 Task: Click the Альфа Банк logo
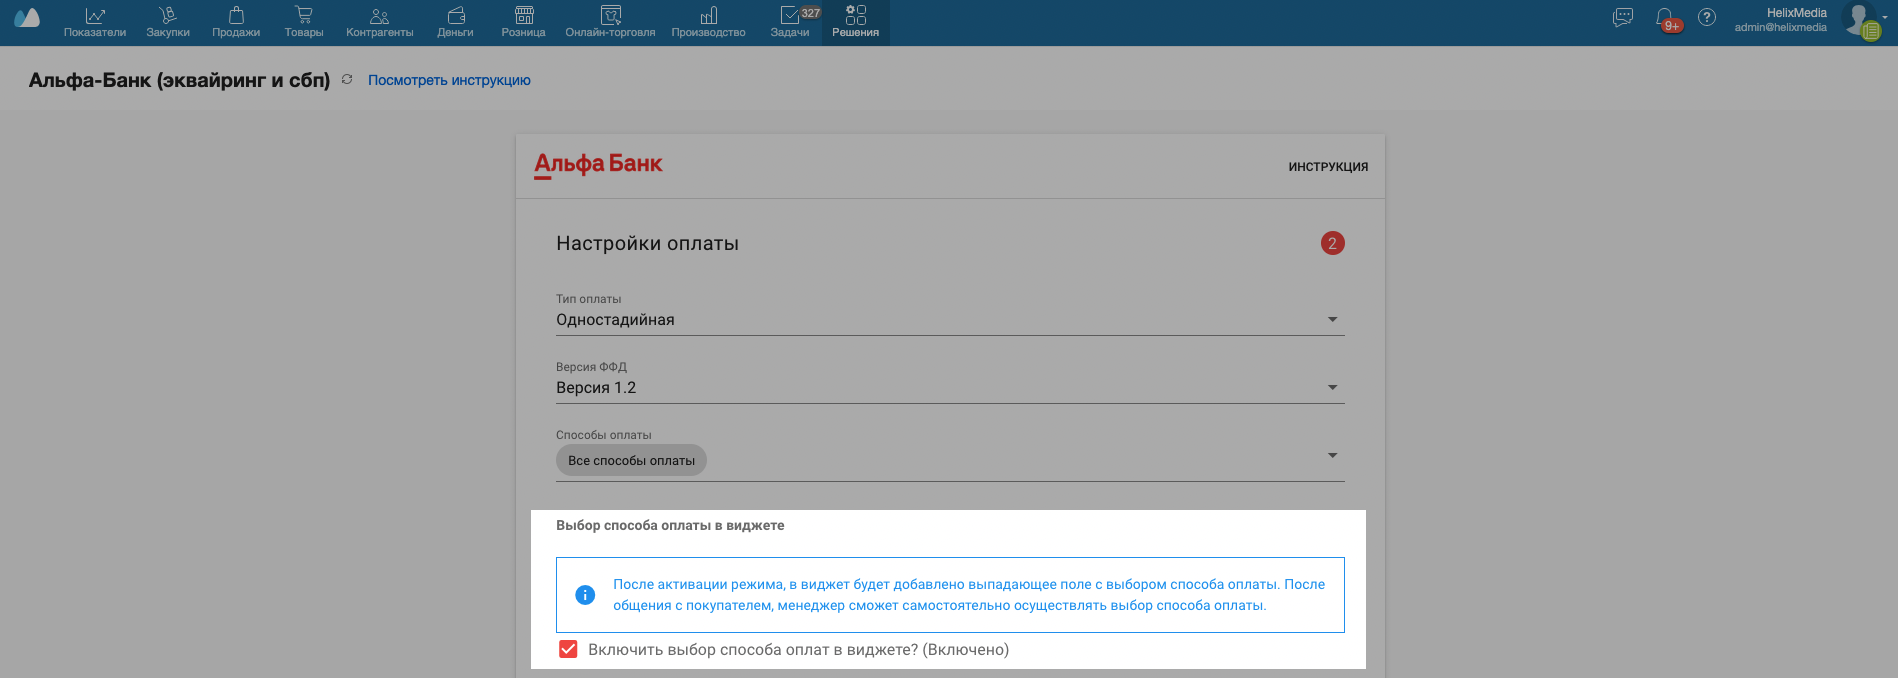598,165
